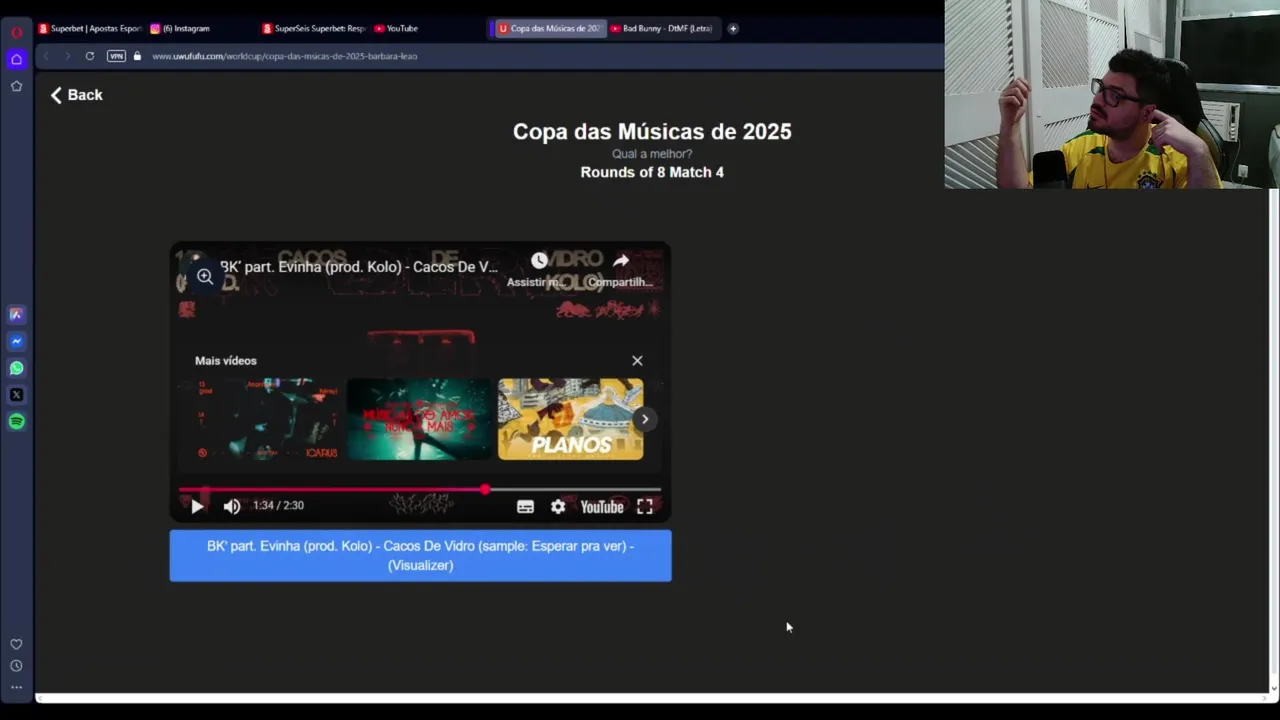Open the PLANOS suggested video thumbnail
The height and width of the screenshot is (720, 1280).
pyautogui.click(x=571, y=419)
